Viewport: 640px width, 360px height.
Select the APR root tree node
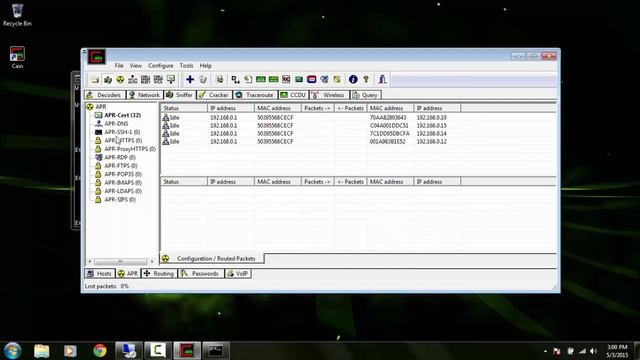(x=100, y=107)
